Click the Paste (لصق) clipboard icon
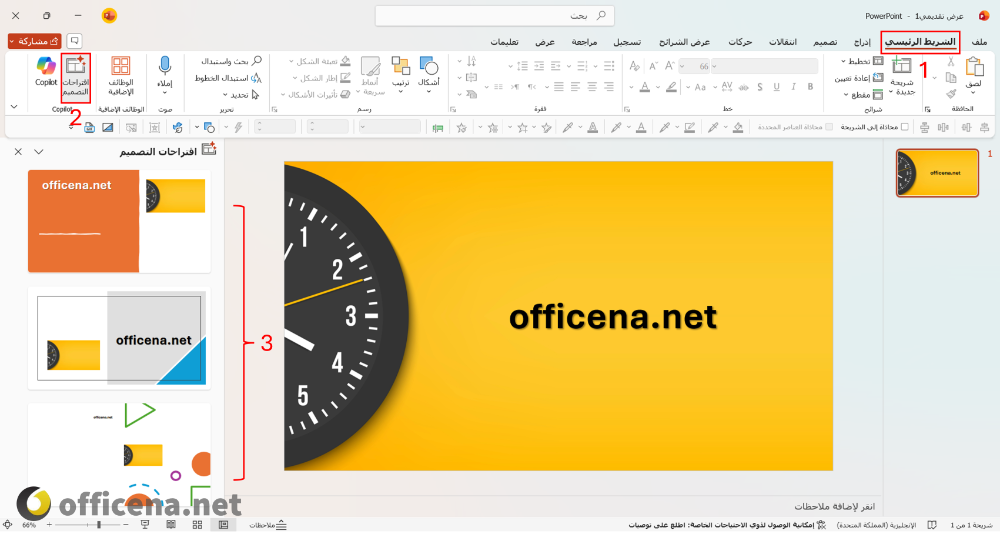1000x544 pixels. click(974, 67)
